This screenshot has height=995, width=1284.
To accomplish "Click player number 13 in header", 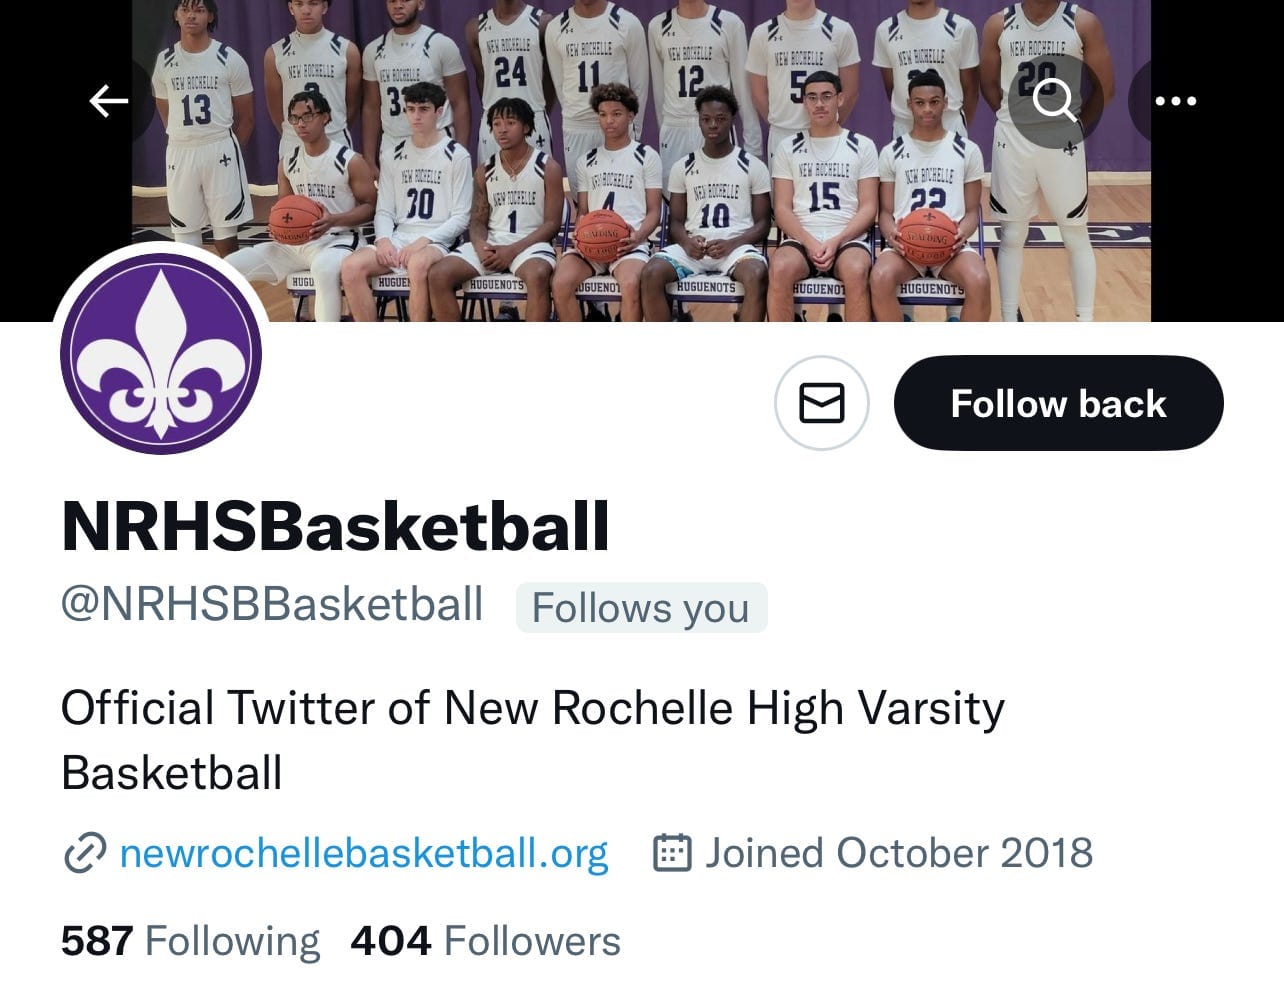I will coord(197,108).
